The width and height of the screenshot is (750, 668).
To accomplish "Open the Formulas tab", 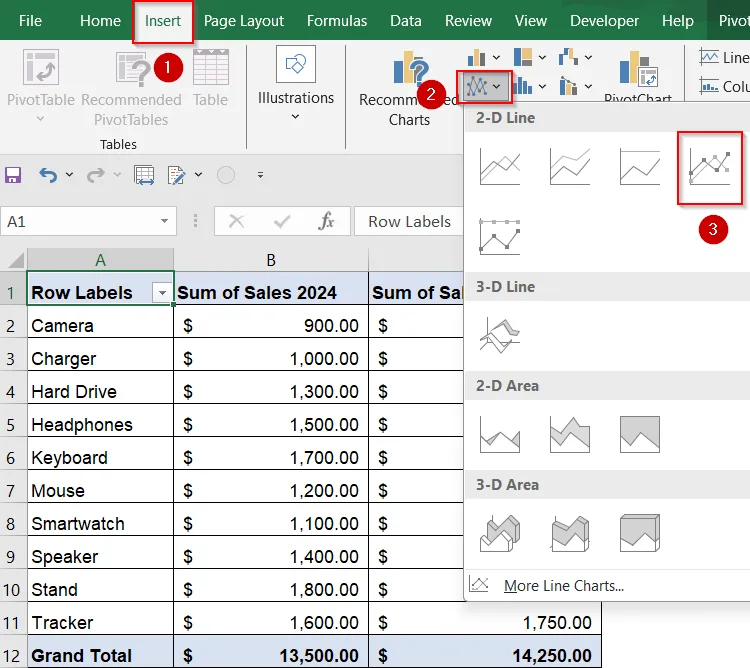I will [337, 21].
